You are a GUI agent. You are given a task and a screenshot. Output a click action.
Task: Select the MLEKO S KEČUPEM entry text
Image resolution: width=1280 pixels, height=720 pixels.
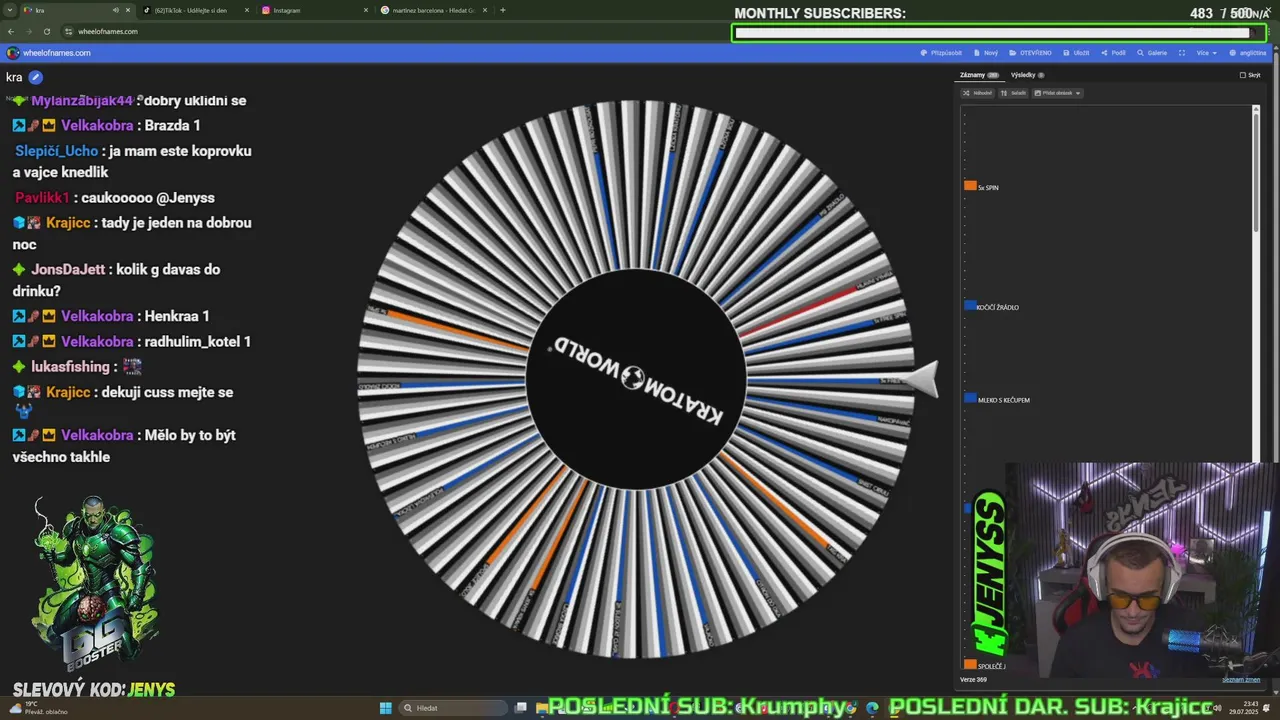1003,400
